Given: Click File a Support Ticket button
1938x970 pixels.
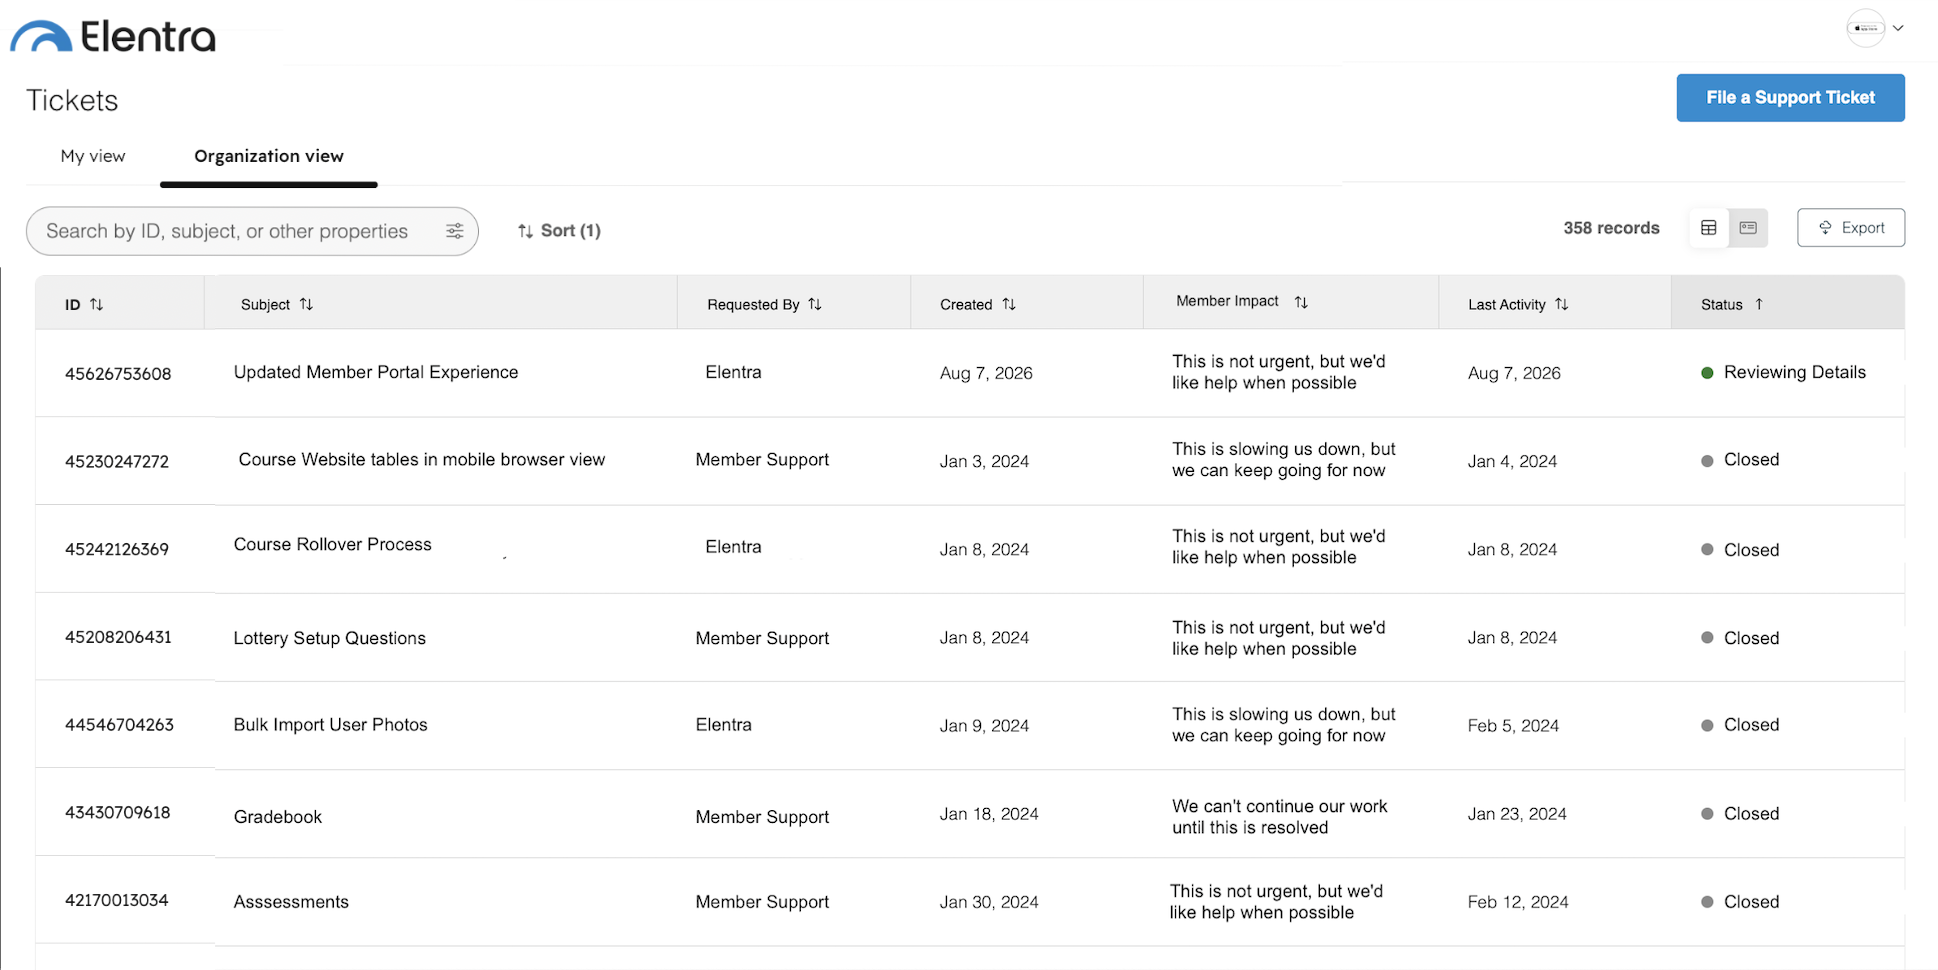Looking at the screenshot, I should coord(1790,97).
